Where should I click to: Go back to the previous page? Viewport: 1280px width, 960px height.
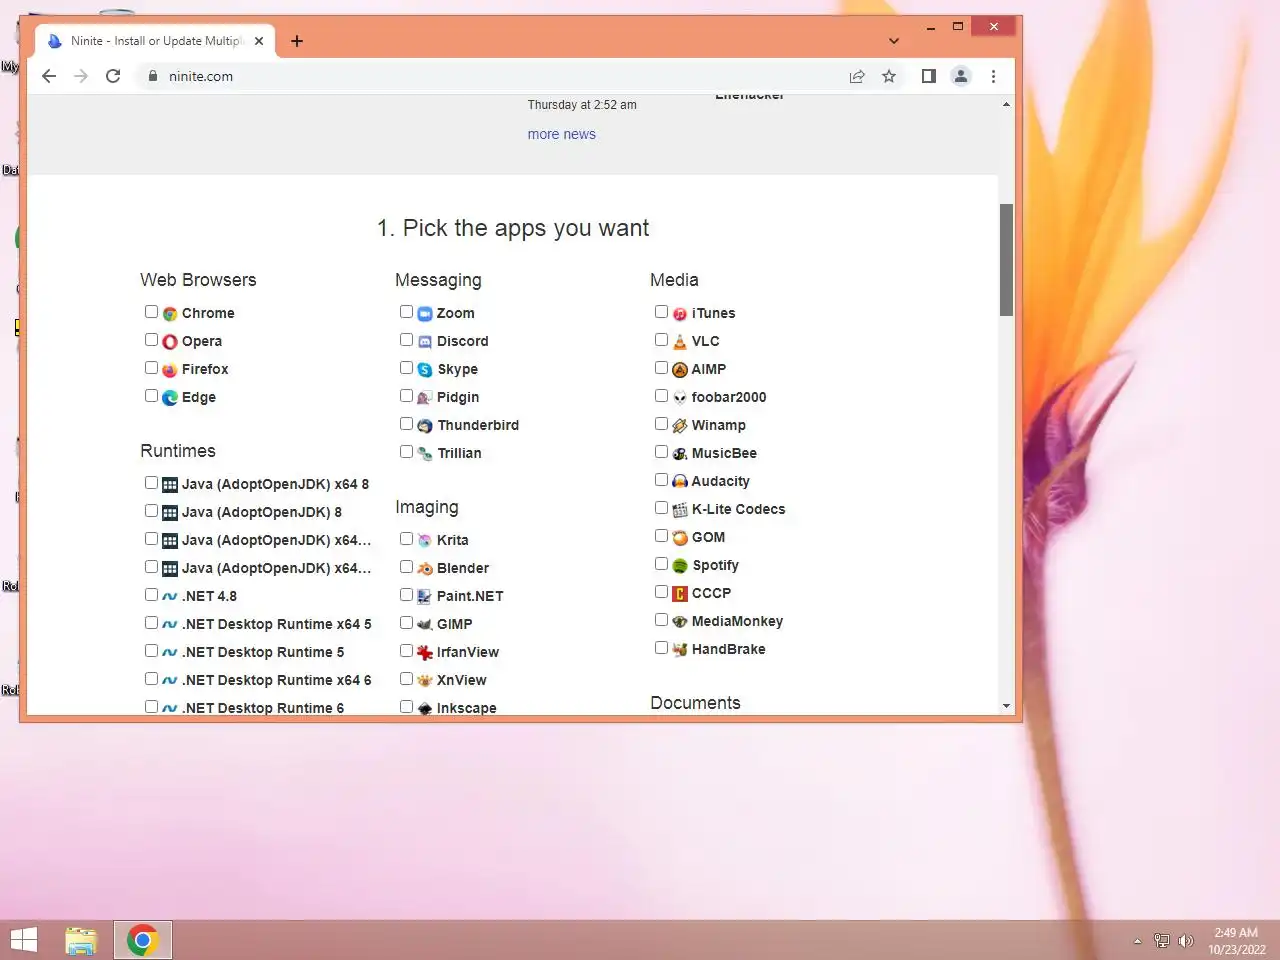click(49, 76)
